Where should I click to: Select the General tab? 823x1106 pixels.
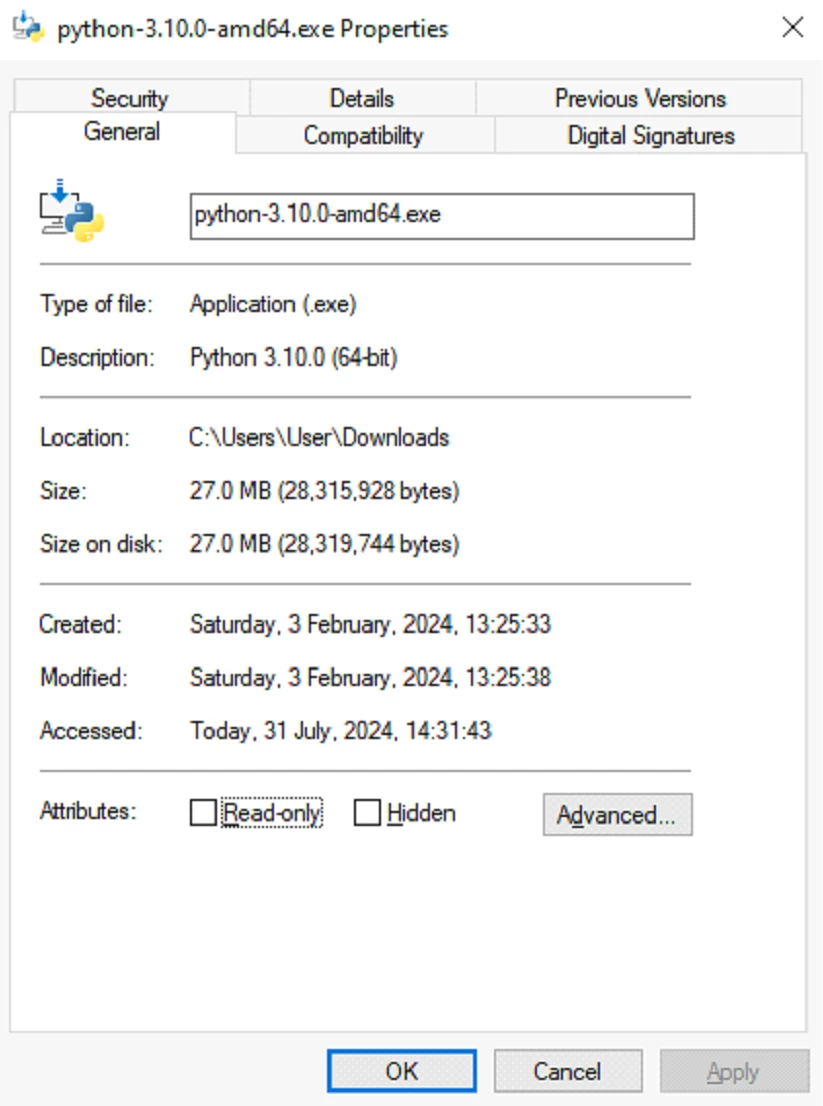(122, 132)
